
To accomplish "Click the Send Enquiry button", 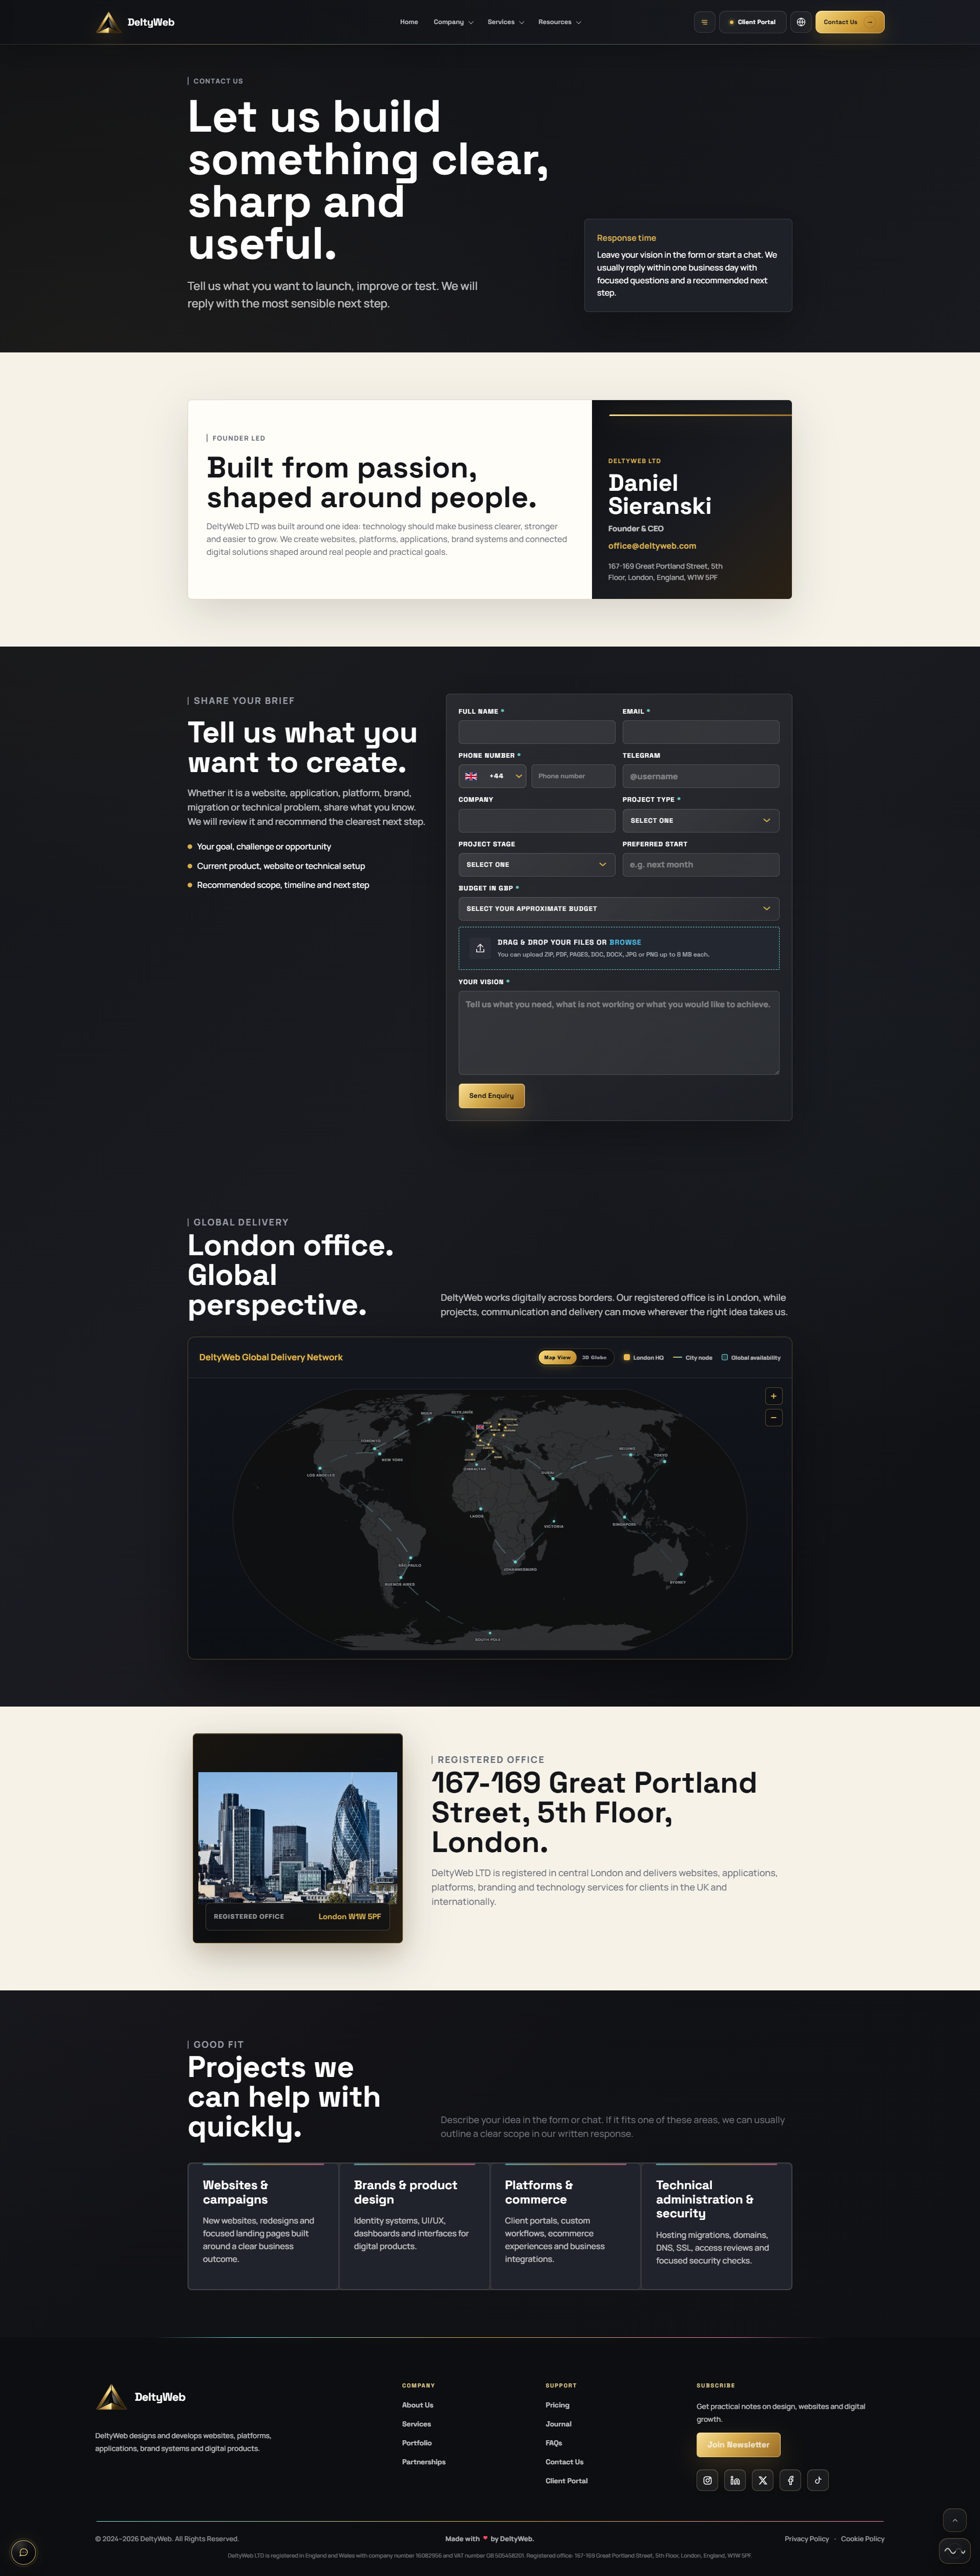I will (x=491, y=1095).
